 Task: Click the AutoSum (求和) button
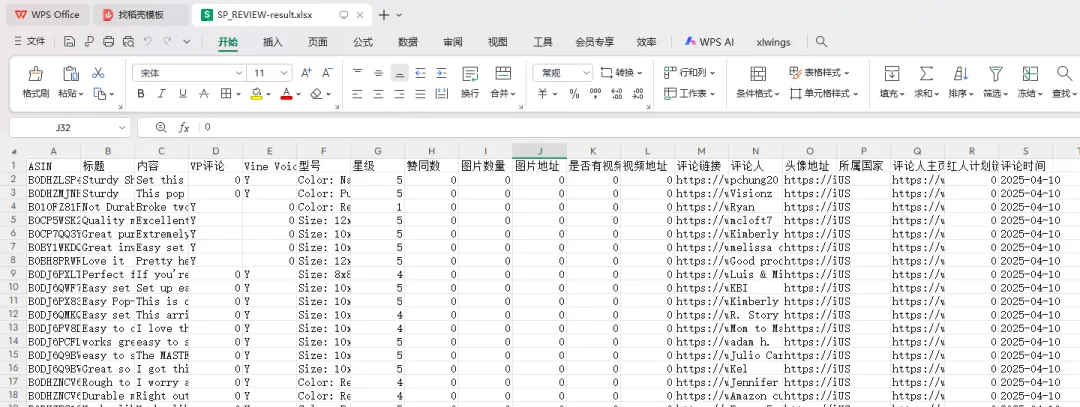926,82
